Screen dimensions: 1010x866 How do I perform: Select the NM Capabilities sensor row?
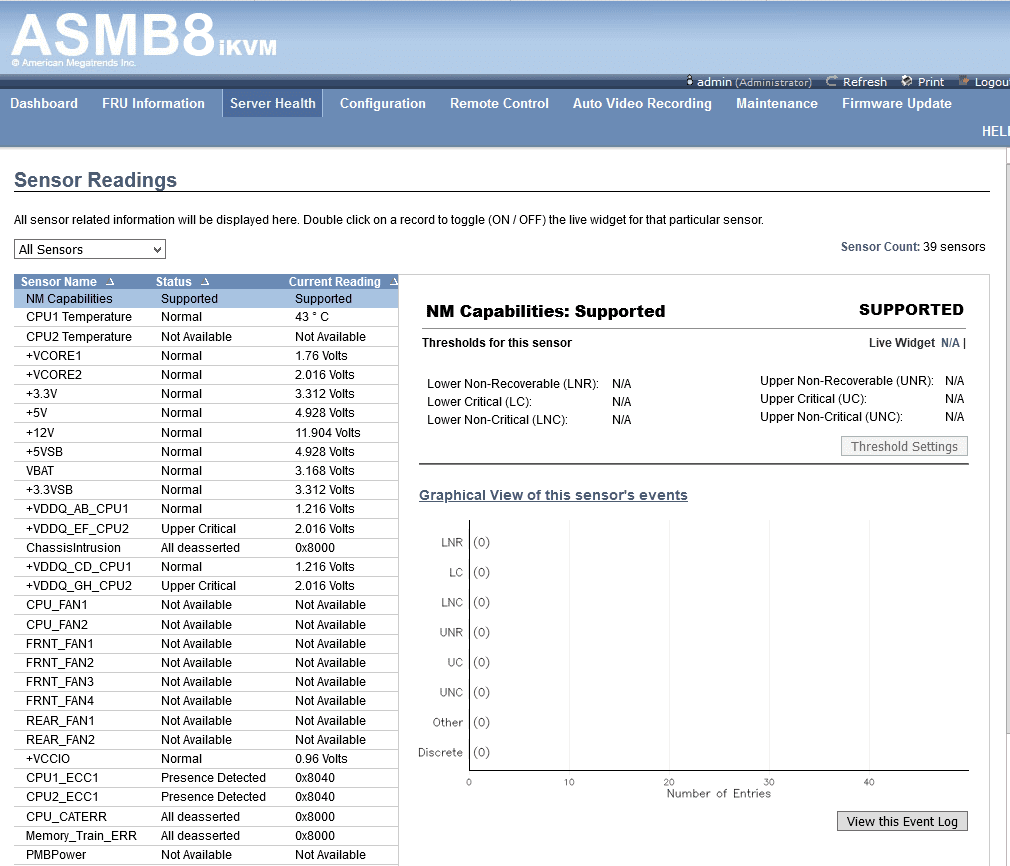(206, 298)
